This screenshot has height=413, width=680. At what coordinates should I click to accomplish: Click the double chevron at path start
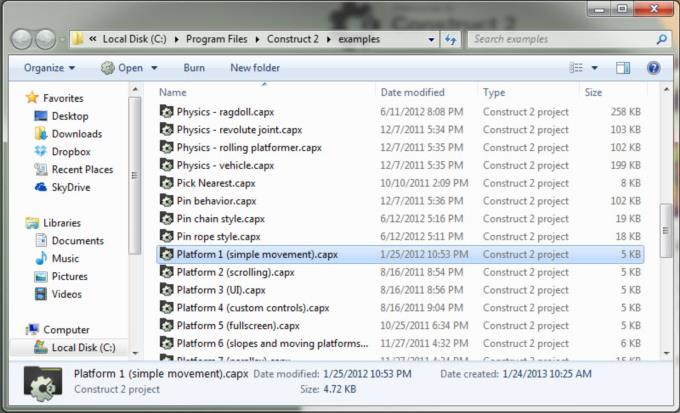click(x=92, y=39)
